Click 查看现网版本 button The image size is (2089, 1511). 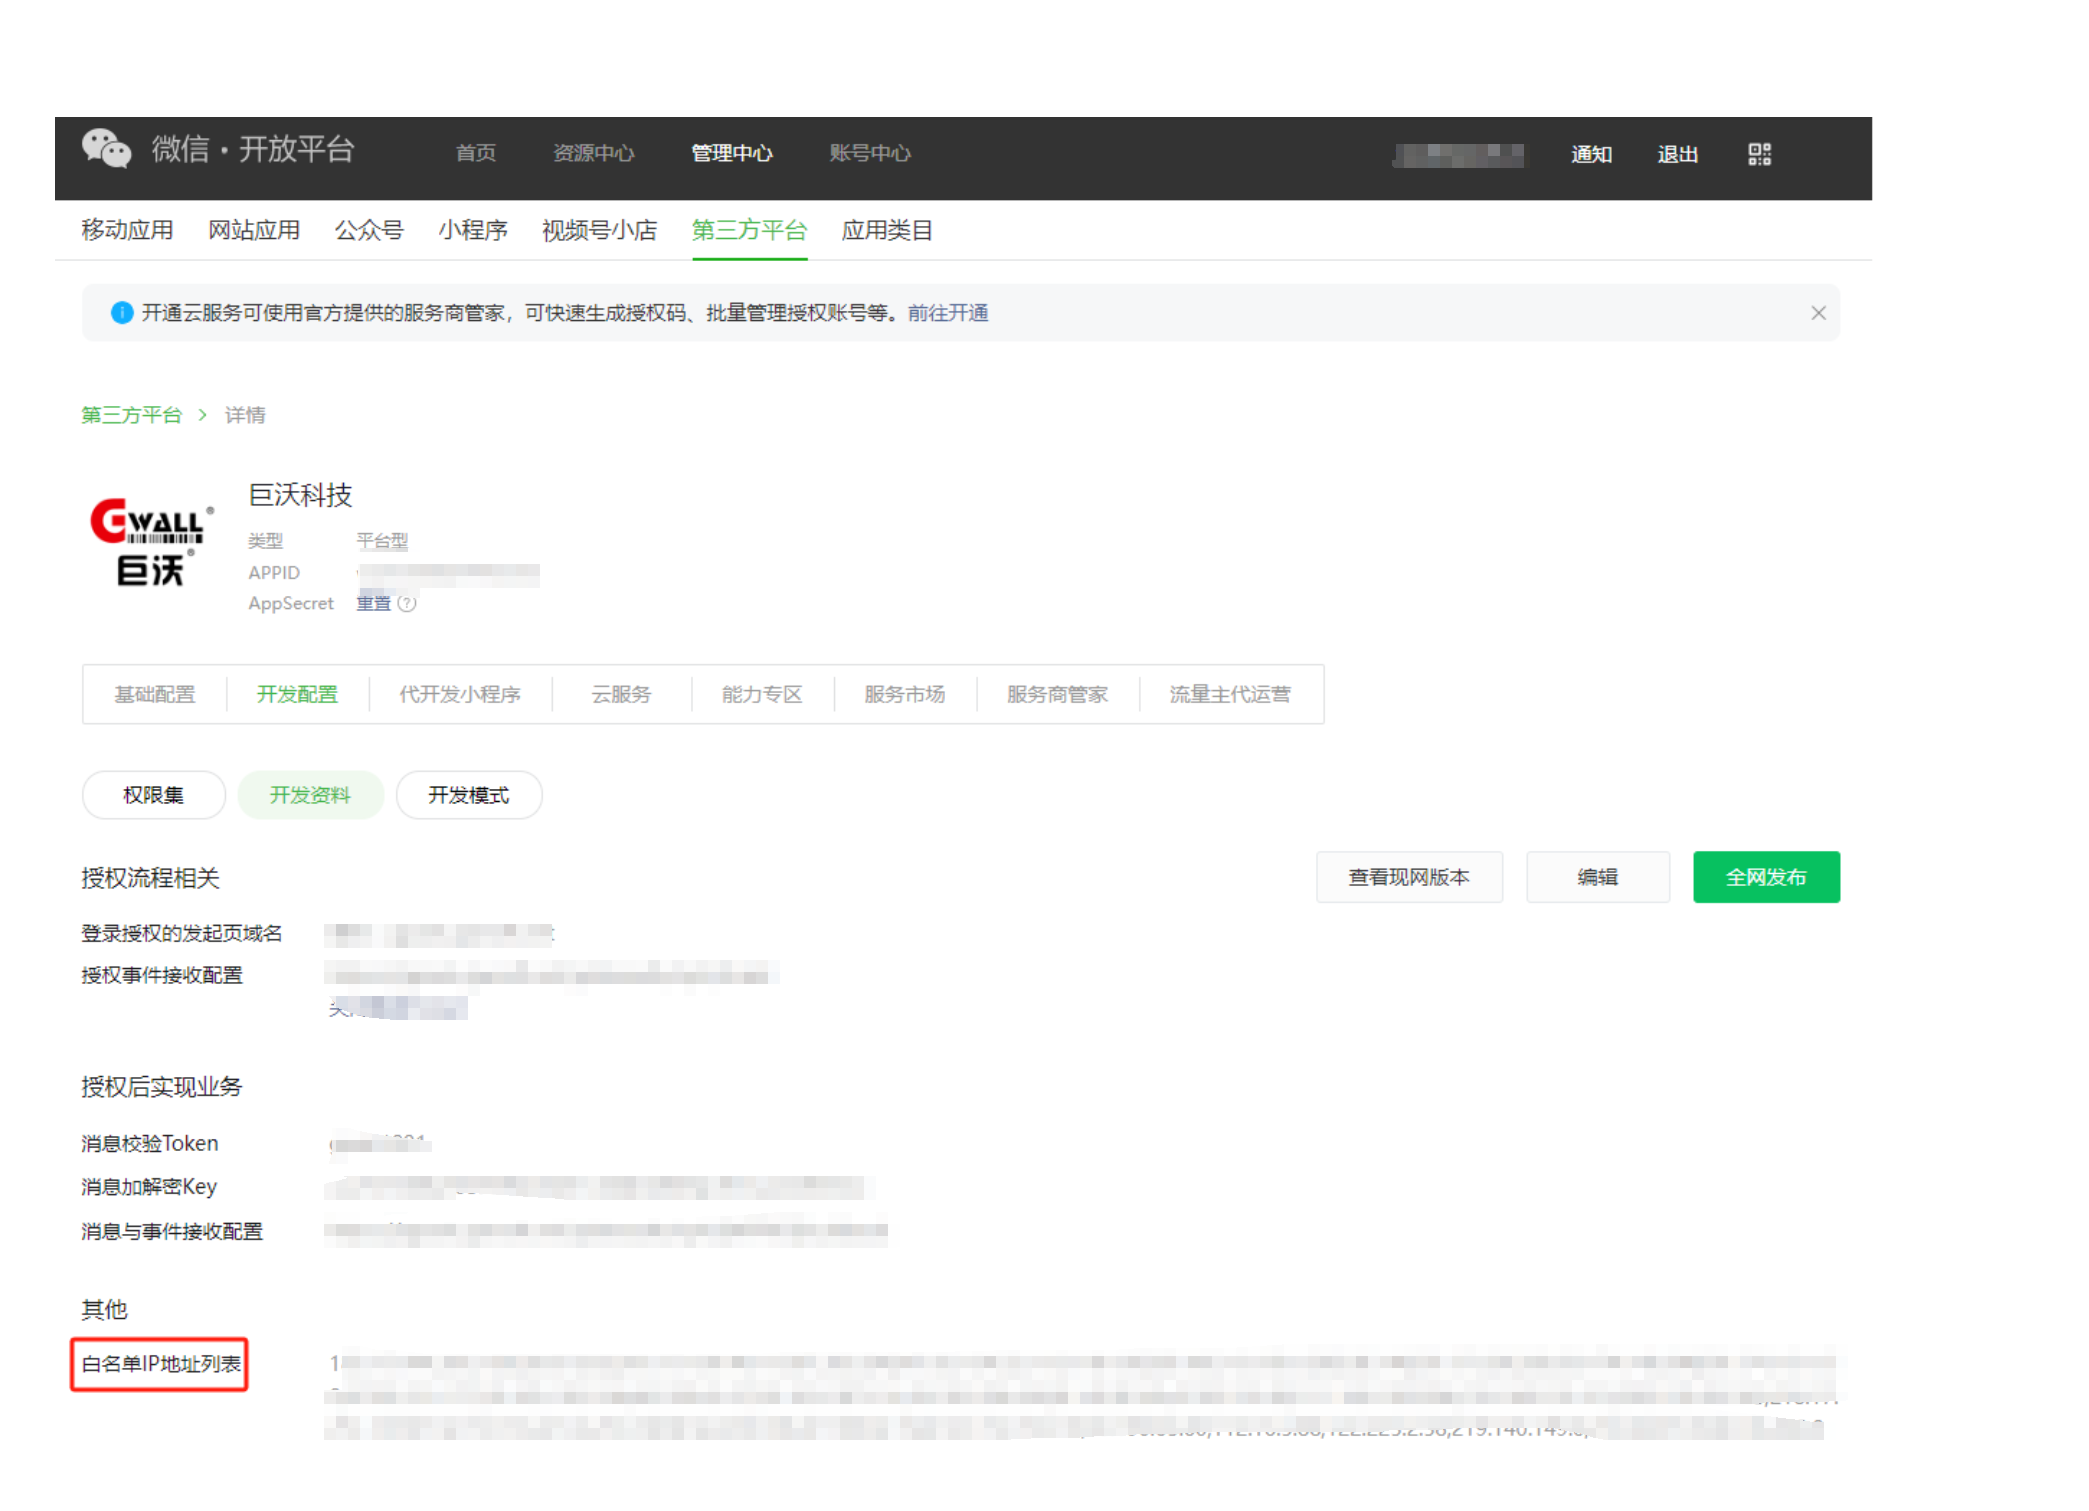(x=1408, y=877)
